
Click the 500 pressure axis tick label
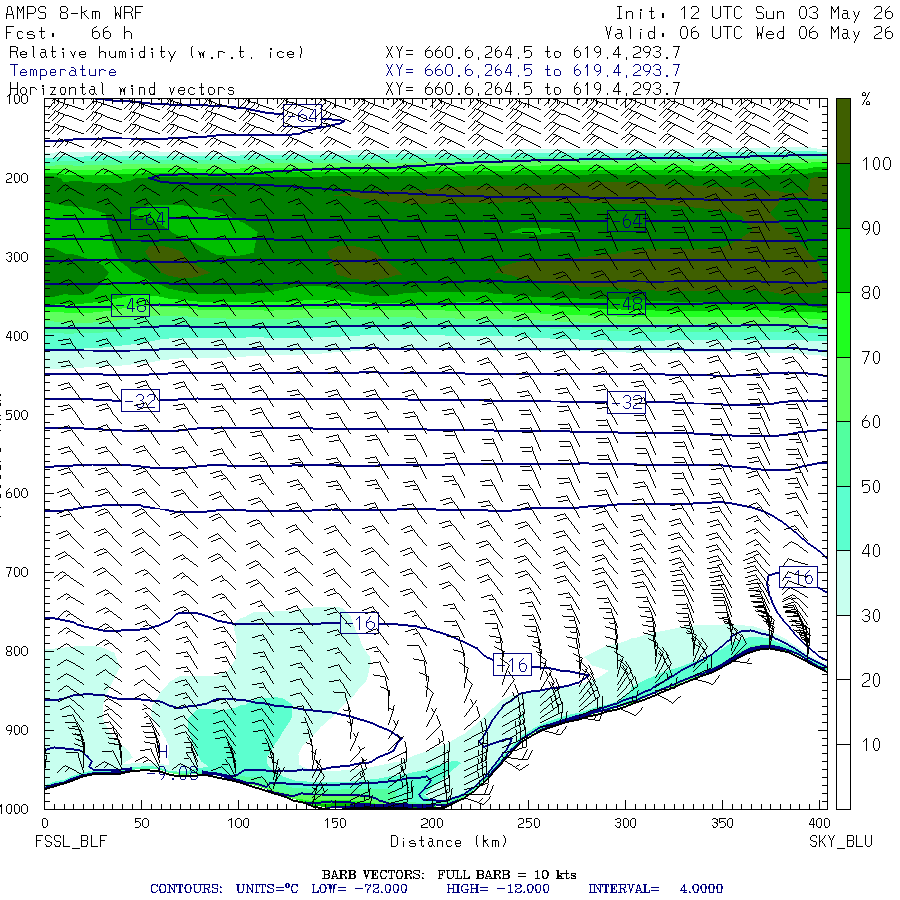pyautogui.click(x=17, y=414)
